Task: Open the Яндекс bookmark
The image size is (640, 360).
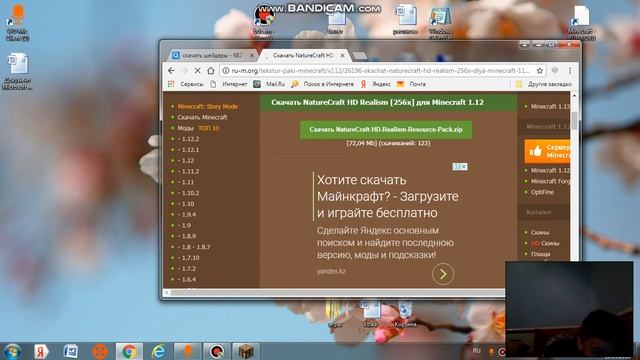Action: tap(376, 84)
